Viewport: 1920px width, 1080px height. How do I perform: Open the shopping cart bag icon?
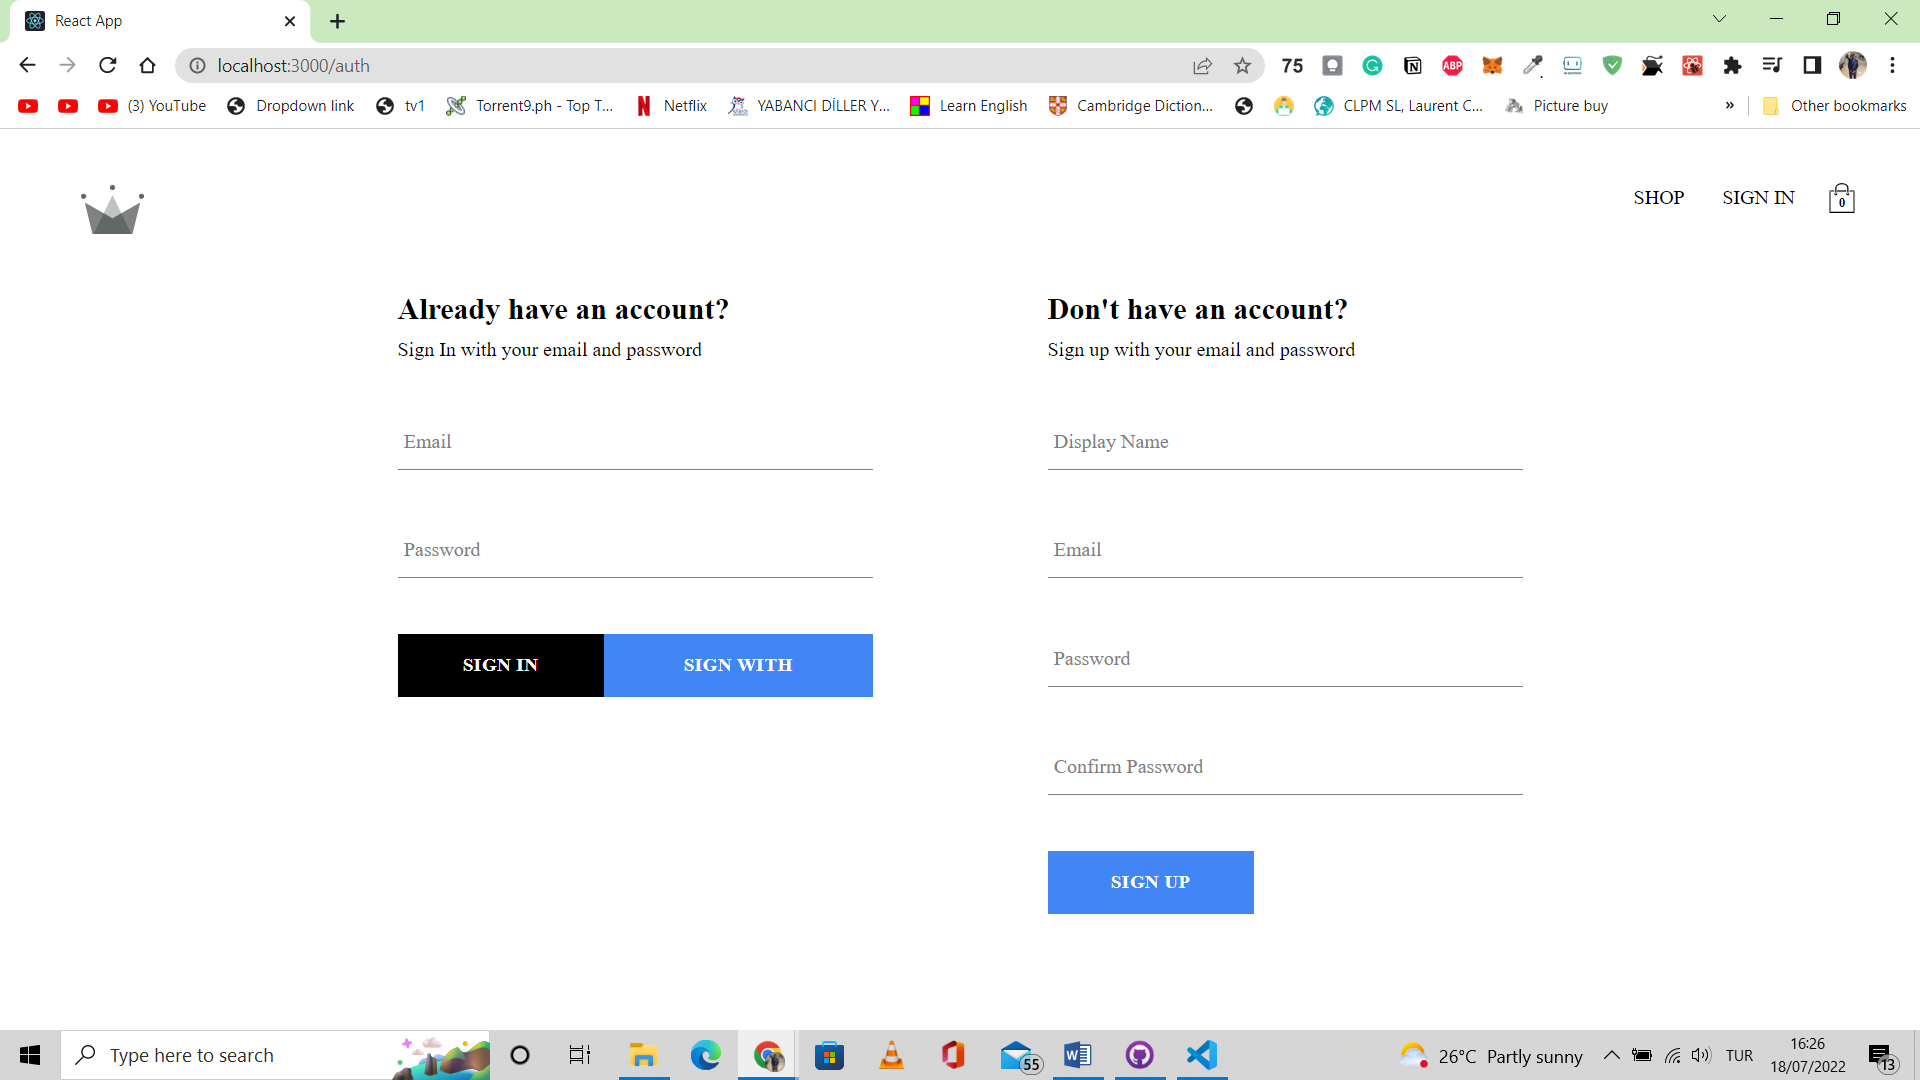click(x=1841, y=198)
